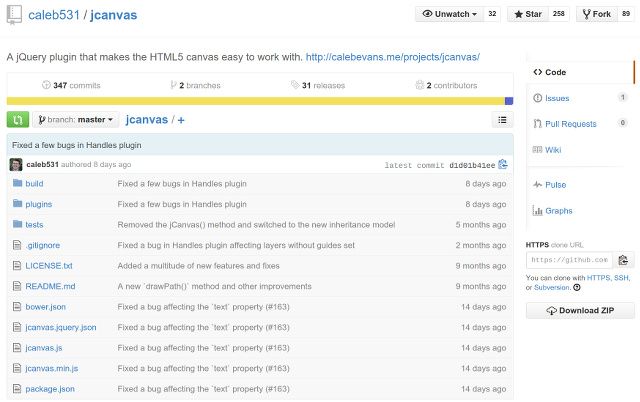The height and width of the screenshot is (402, 640).
Task: Click the blue language bar segment
Action: tap(509, 101)
